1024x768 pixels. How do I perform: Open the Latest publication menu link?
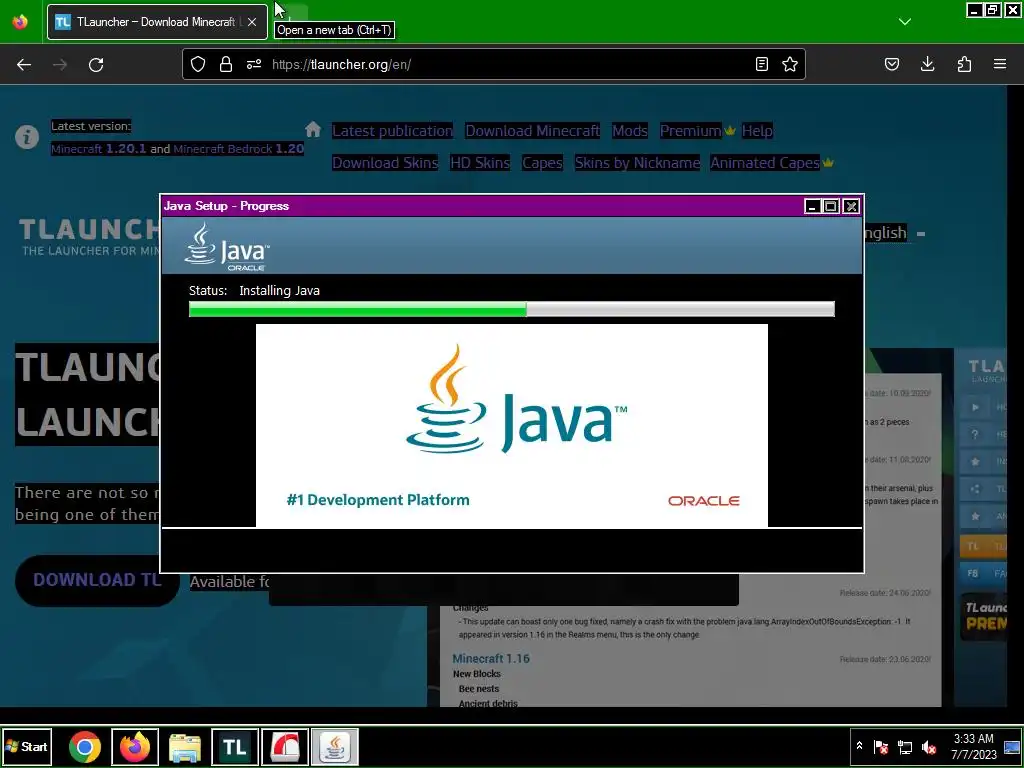coord(392,131)
